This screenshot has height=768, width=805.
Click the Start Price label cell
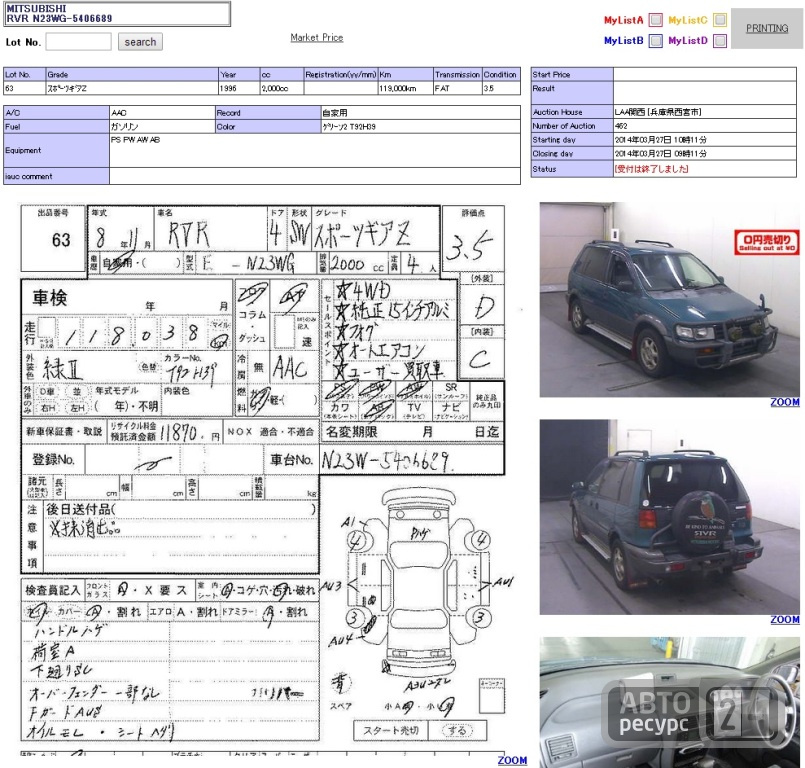(572, 74)
